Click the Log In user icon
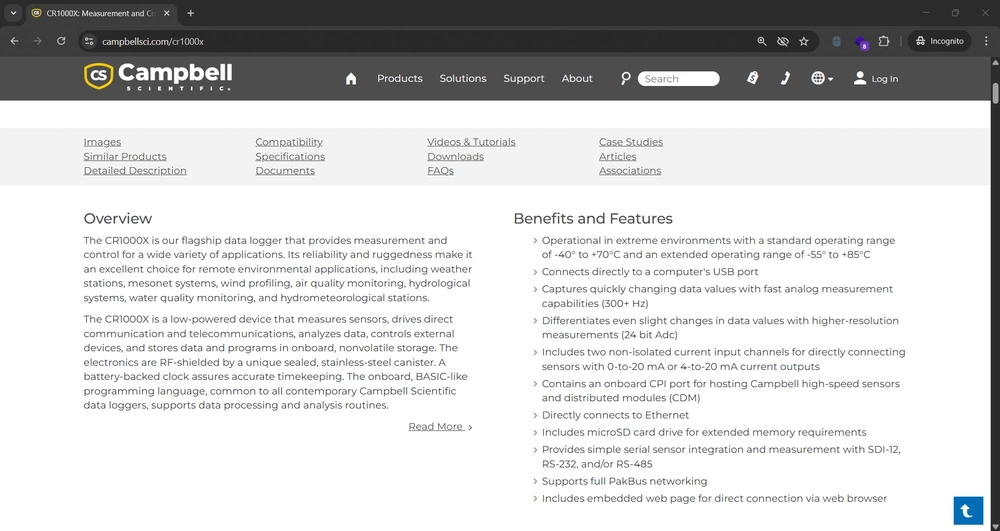This screenshot has height=531, width=1000. coord(860,78)
